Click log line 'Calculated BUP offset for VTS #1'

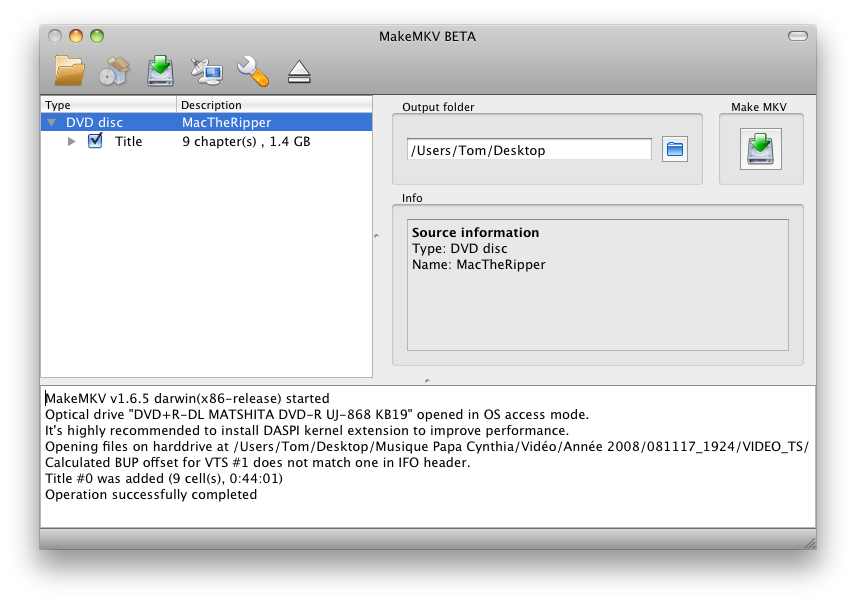[x=258, y=463]
